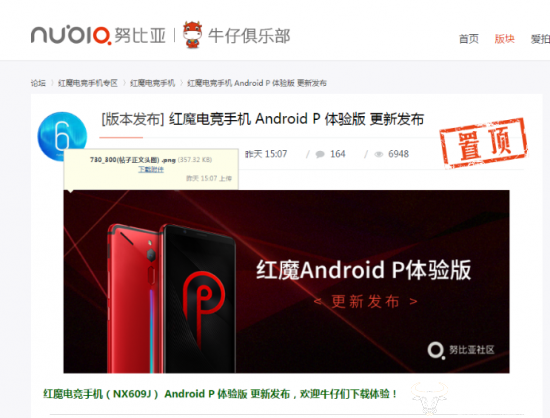
Task: Click the cowboy club bull mascot icon
Action: pos(193,34)
